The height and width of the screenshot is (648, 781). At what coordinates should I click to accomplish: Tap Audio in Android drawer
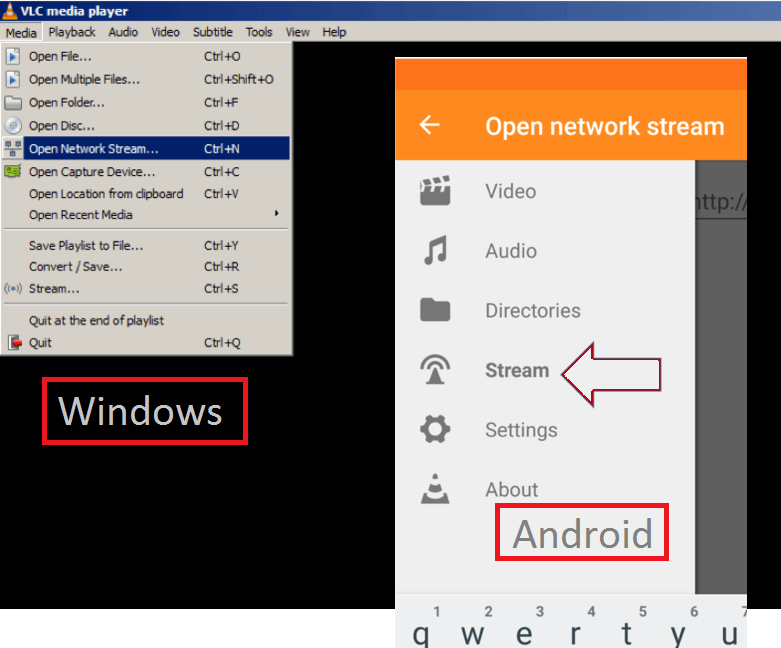[x=511, y=251]
